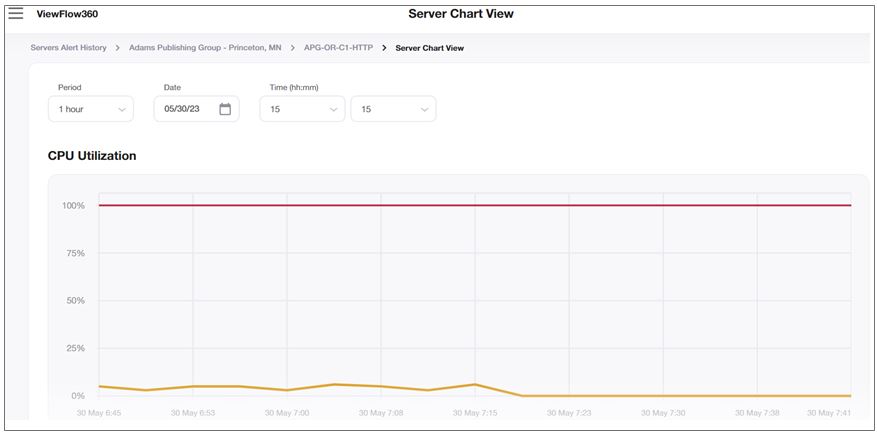Click the 05/30/23 date input field
This screenshot has width=877, height=435.
point(186,109)
